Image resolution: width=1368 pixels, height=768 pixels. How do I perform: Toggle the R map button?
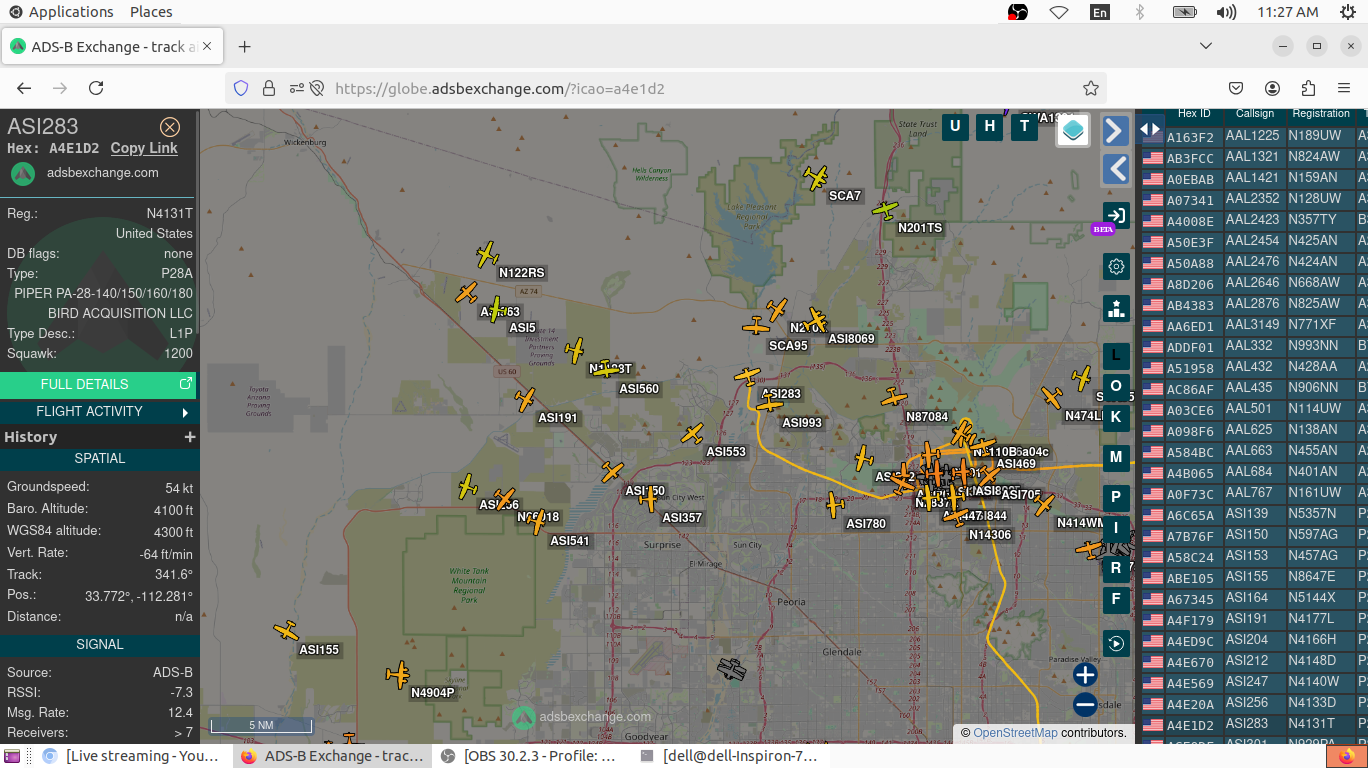point(1117,569)
